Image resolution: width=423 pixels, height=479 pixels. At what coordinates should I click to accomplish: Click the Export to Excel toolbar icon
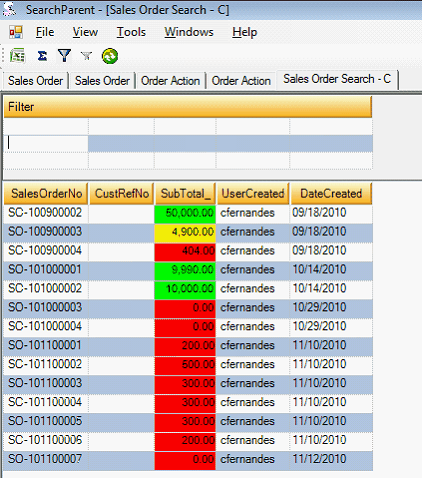coord(17,56)
